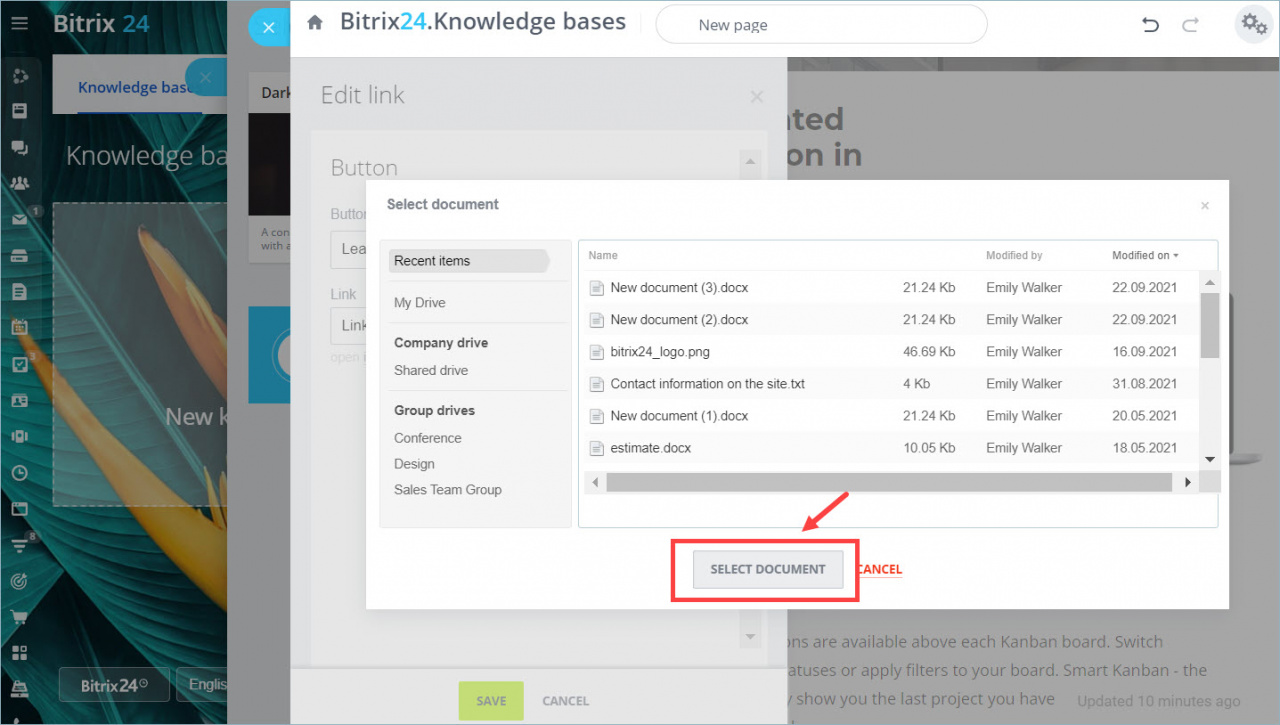Click file list scroll up arrow
Image resolution: width=1280 pixels, height=725 pixels.
(x=1209, y=280)
